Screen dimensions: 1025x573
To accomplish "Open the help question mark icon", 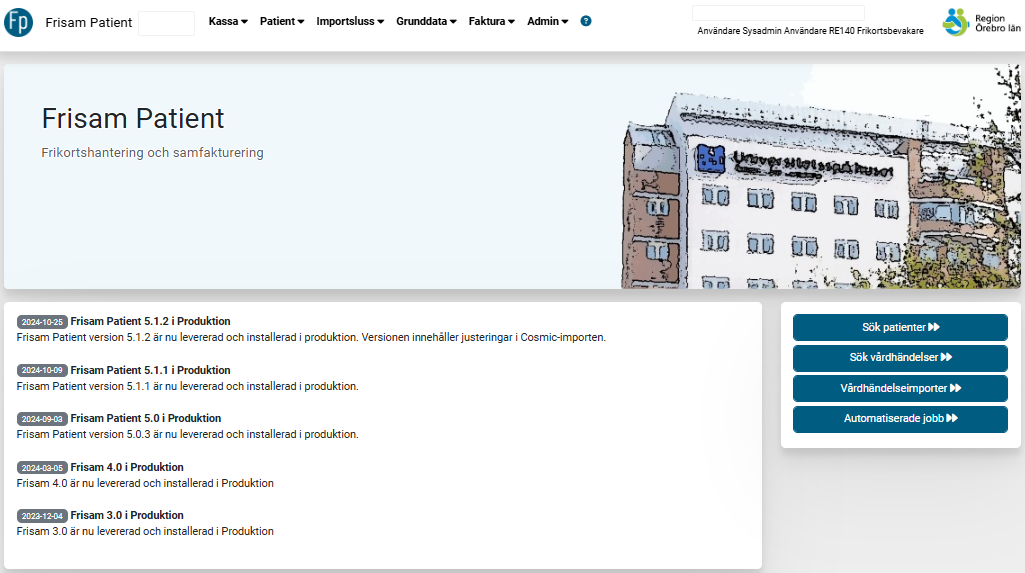I will point(586,21).
